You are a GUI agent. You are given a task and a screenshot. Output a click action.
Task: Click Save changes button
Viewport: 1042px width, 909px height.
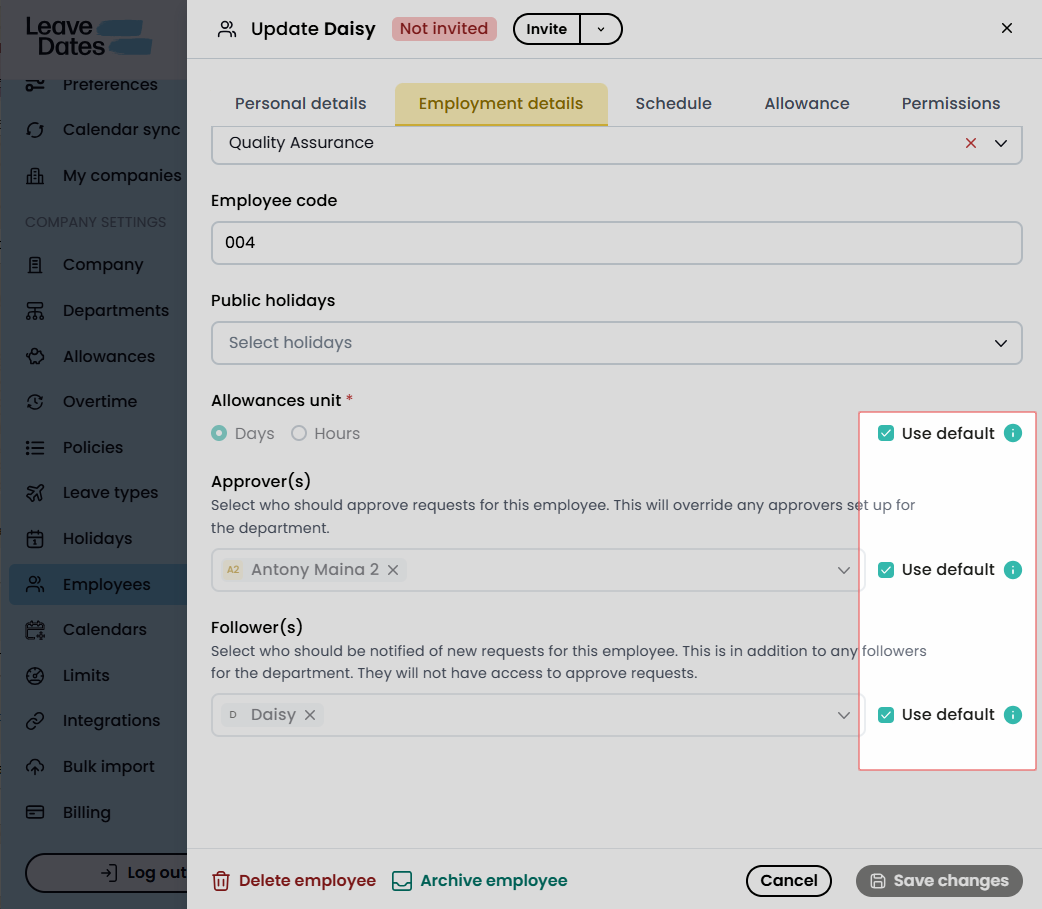coord(939,881)
